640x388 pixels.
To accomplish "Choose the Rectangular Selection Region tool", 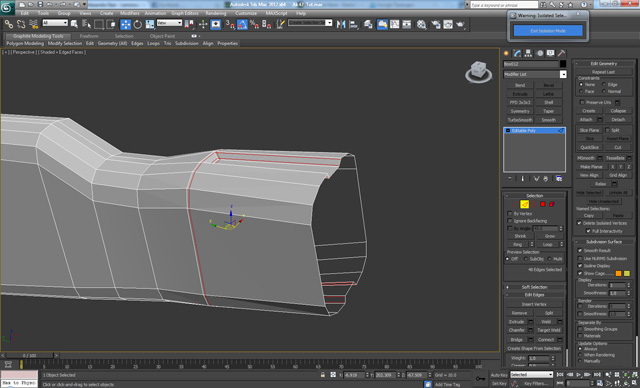I will pos(99,24).
